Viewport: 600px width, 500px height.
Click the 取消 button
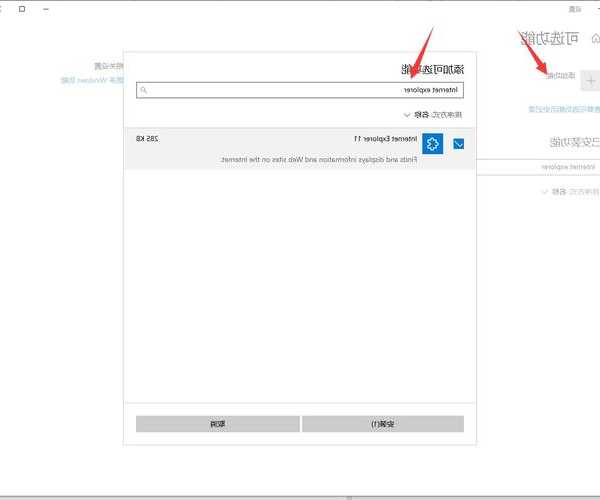217,424
